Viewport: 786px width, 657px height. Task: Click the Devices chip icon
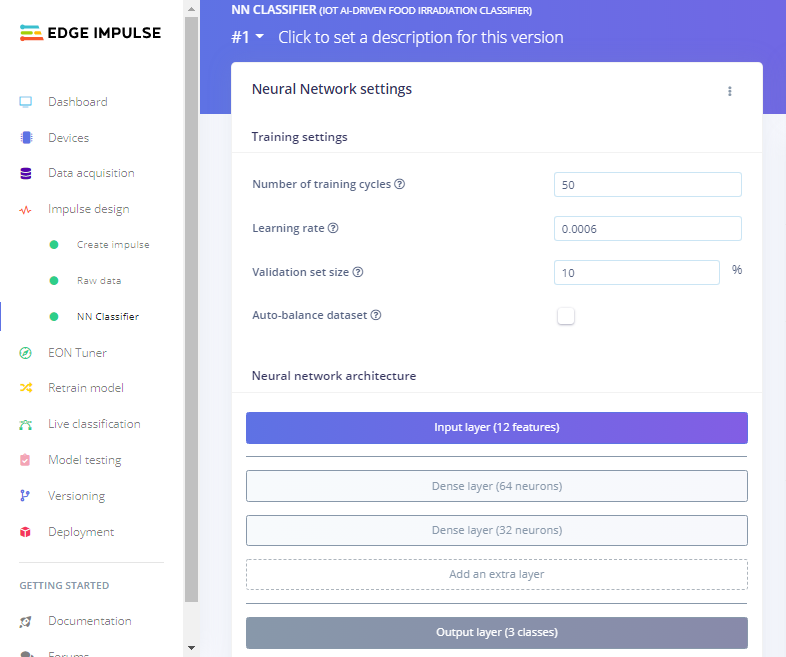pyautogui.click(x=26, y=138)
